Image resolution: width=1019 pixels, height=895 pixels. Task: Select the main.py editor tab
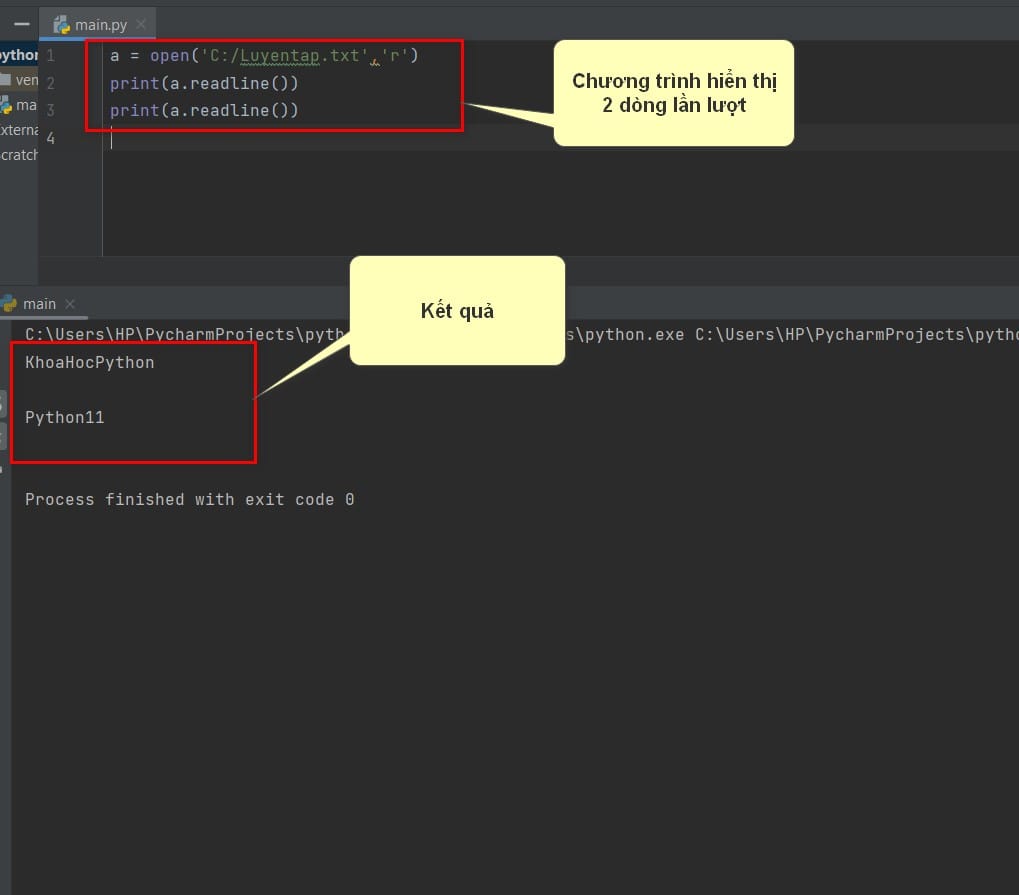tap(97, 25)
